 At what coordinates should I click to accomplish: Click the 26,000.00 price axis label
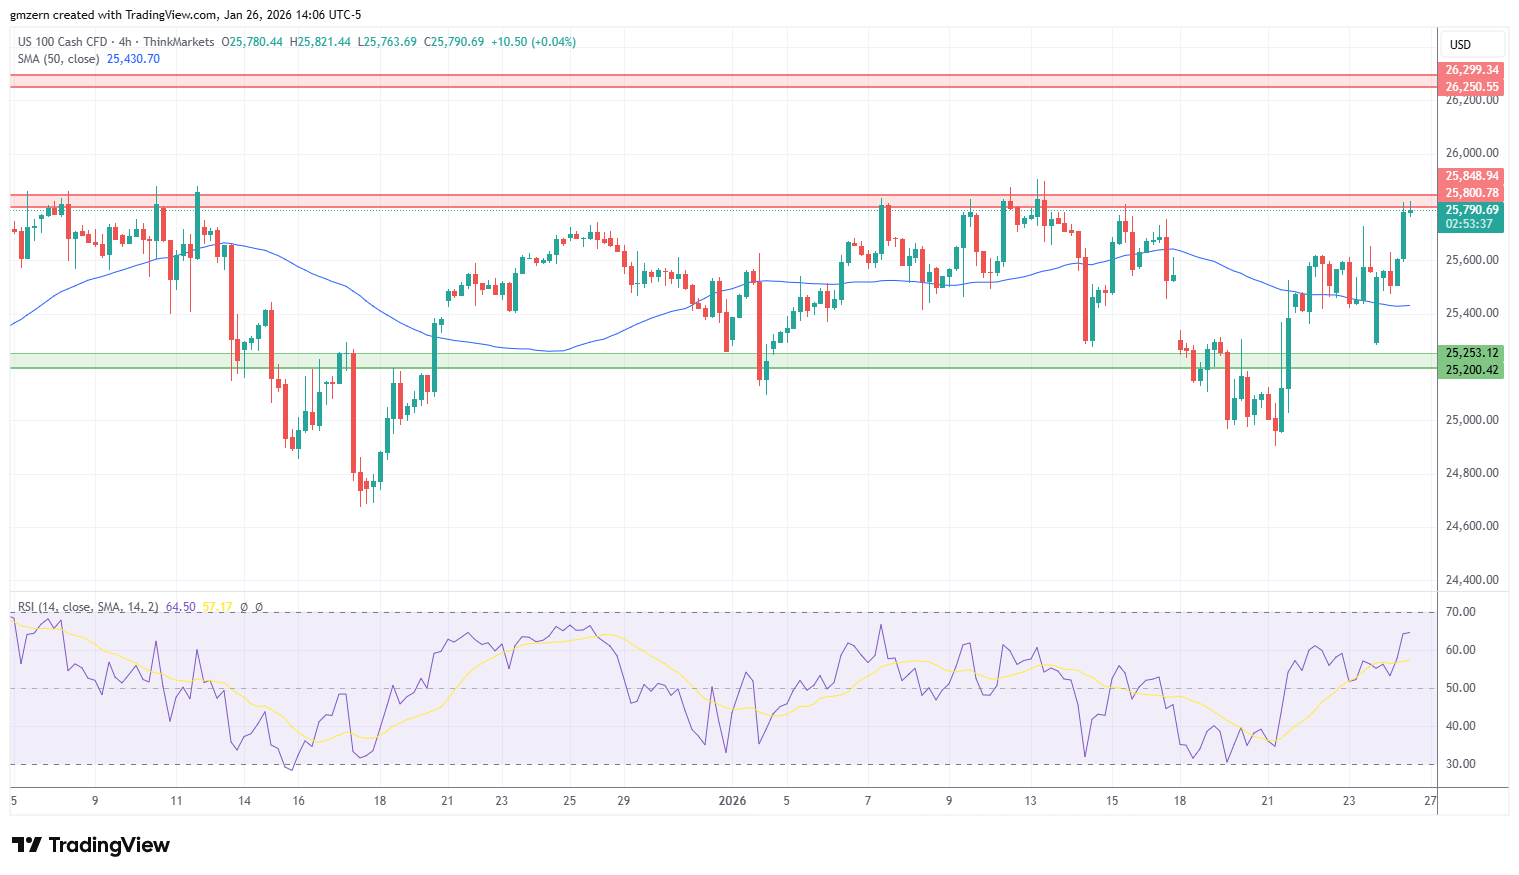point(1472,153)
